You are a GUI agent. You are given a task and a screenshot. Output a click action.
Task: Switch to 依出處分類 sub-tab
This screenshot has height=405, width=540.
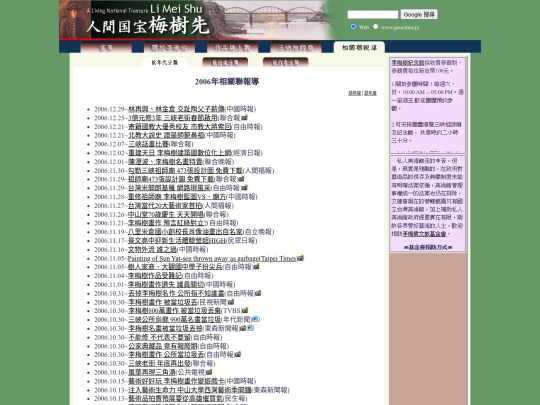pyautogui.click(x=225, y=62)
